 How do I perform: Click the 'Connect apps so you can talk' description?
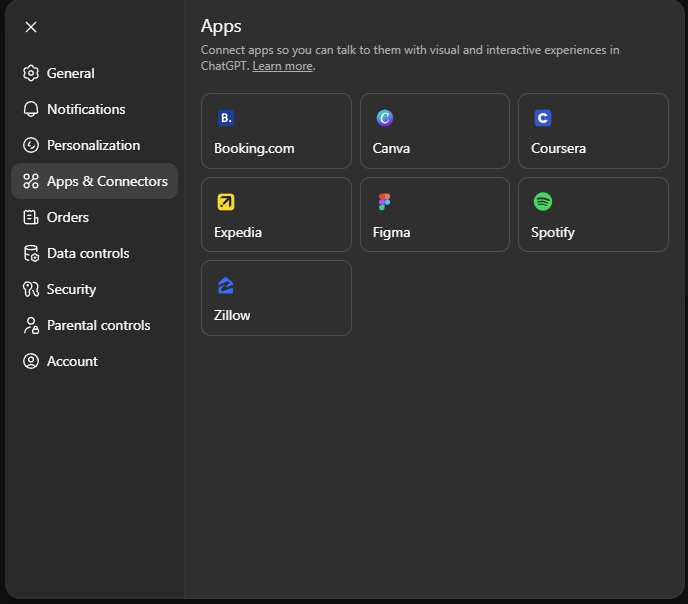coord(410,58)
